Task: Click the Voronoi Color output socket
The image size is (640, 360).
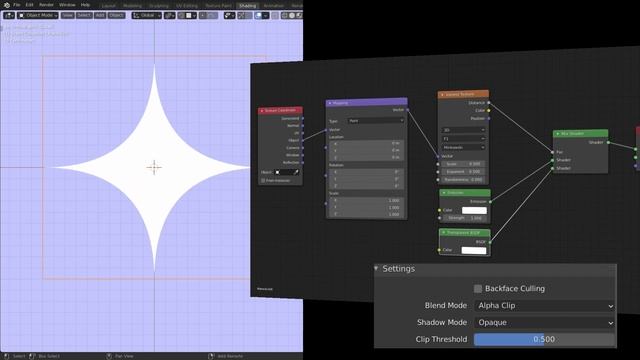Action: click(489, 111)
